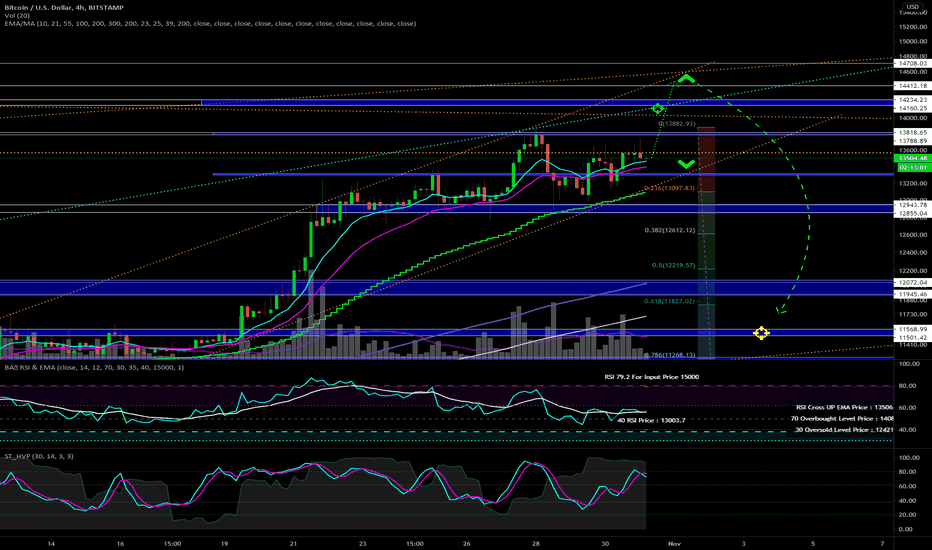Click the 28 date label on time axis
The image size is (932, 550).
pos(536,543)
